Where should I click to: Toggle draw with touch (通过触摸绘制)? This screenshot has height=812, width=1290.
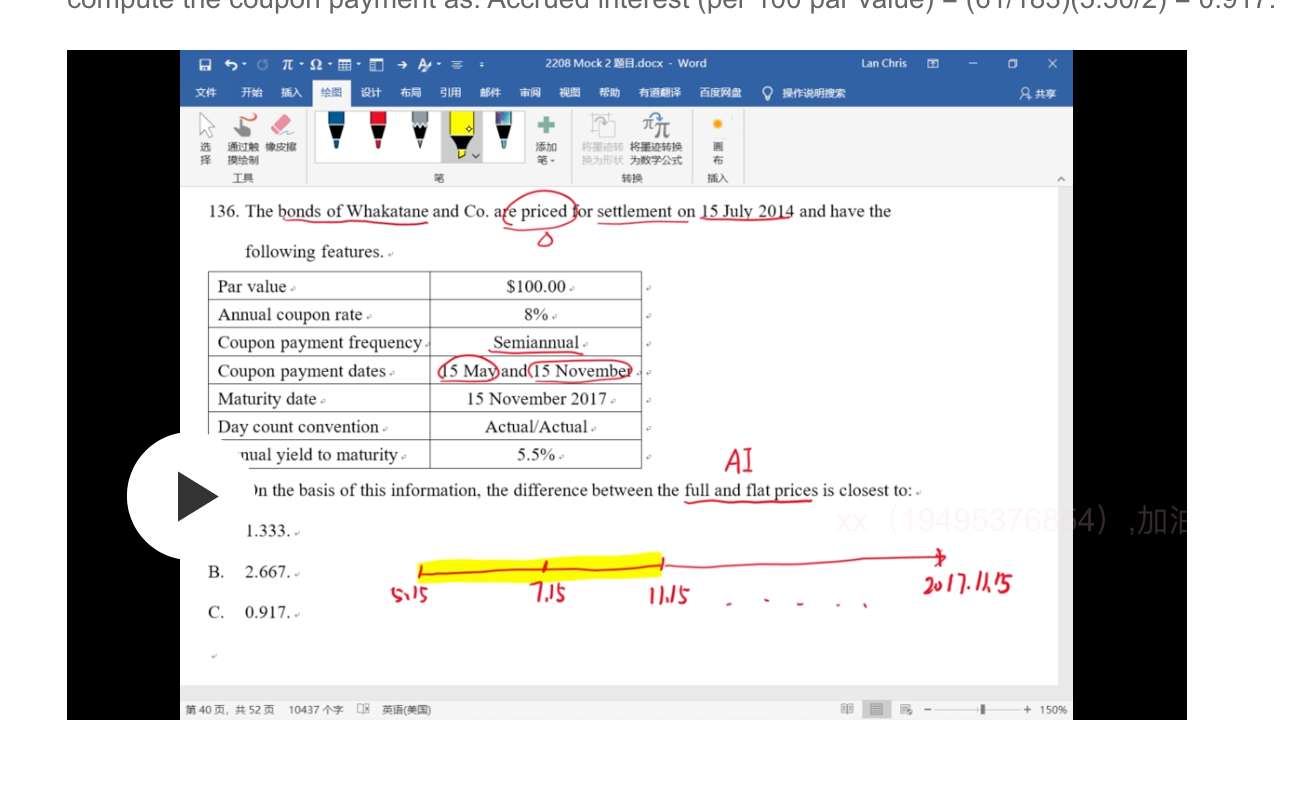click(x=242, y=133)
